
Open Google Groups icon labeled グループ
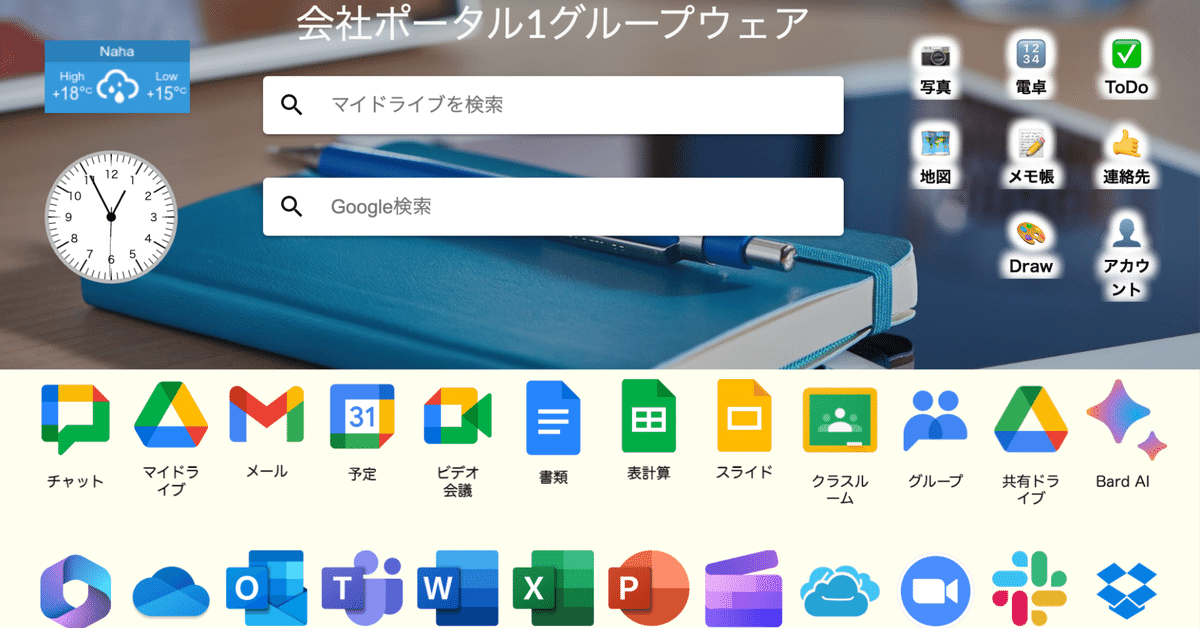click(x=935, y=420)
